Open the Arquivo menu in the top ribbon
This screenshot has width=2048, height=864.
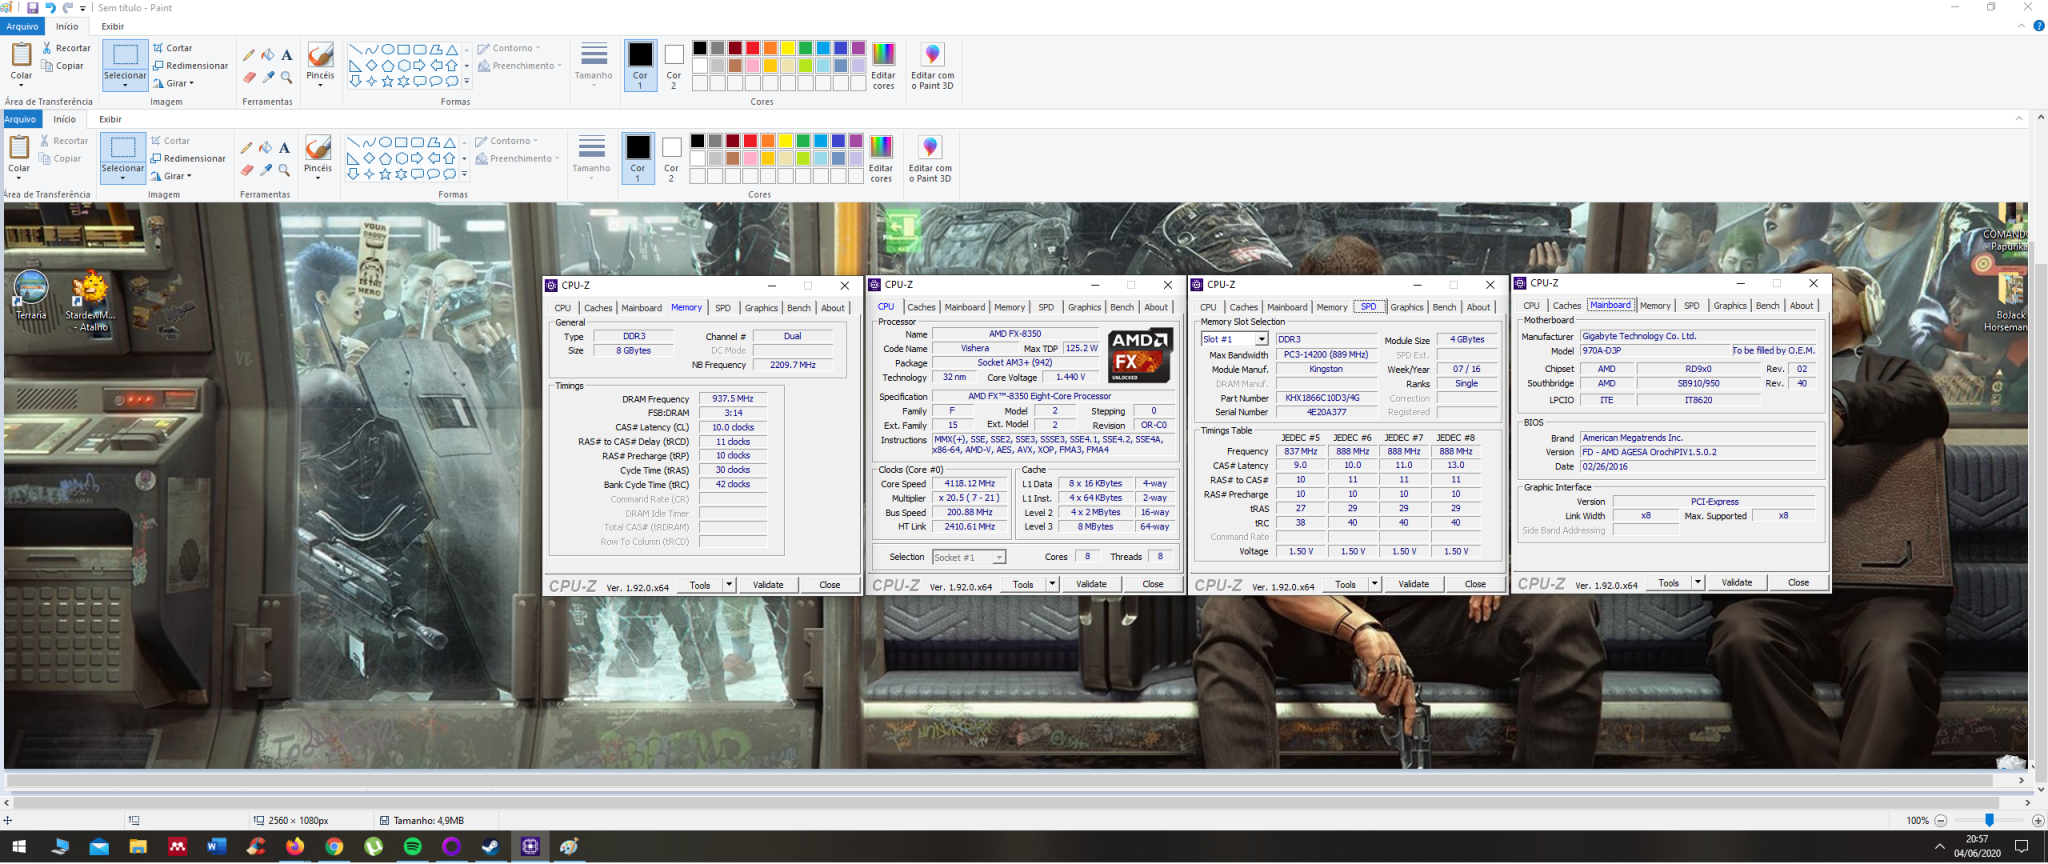click(22, 27)
